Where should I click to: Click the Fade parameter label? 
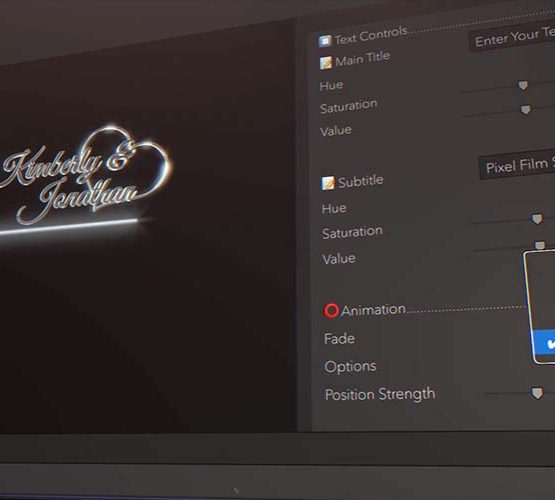click(x=339, y=339)
